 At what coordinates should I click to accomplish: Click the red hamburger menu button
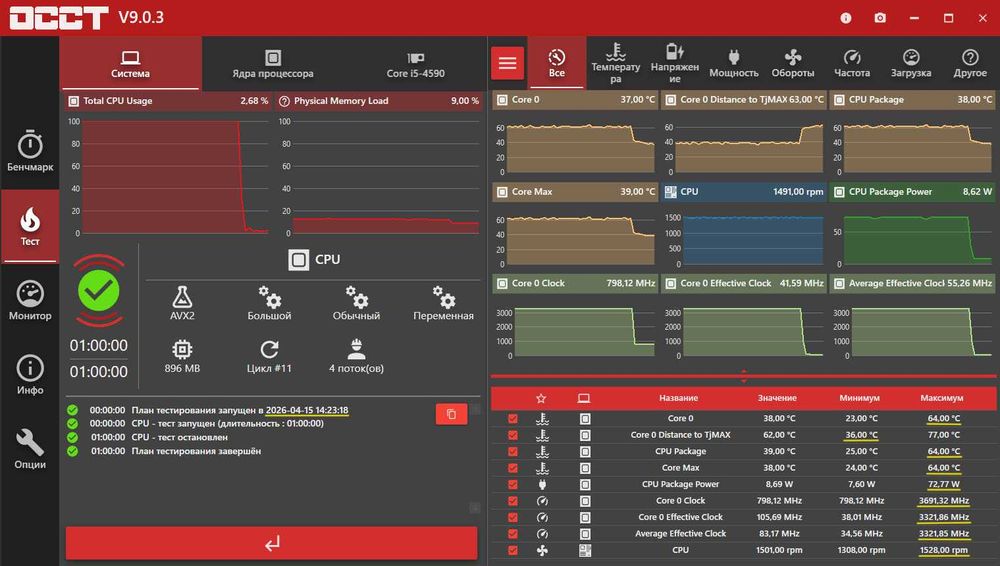point(508,63)
